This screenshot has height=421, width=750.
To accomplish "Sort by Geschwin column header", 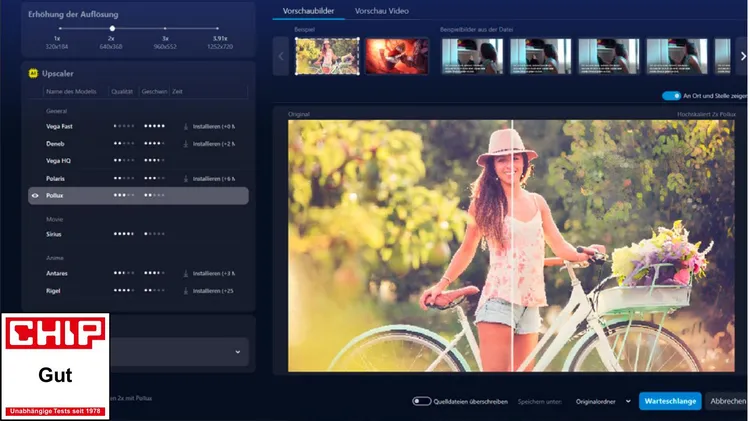I will [x=154, y=91].
